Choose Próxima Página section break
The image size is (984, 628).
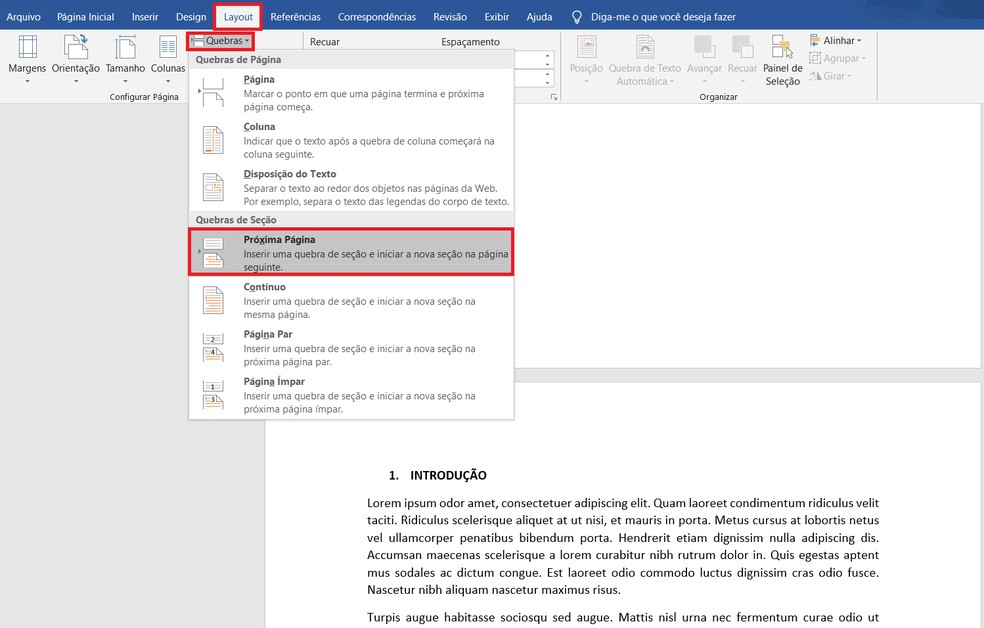pyautogui.click(x=351, y=252)
